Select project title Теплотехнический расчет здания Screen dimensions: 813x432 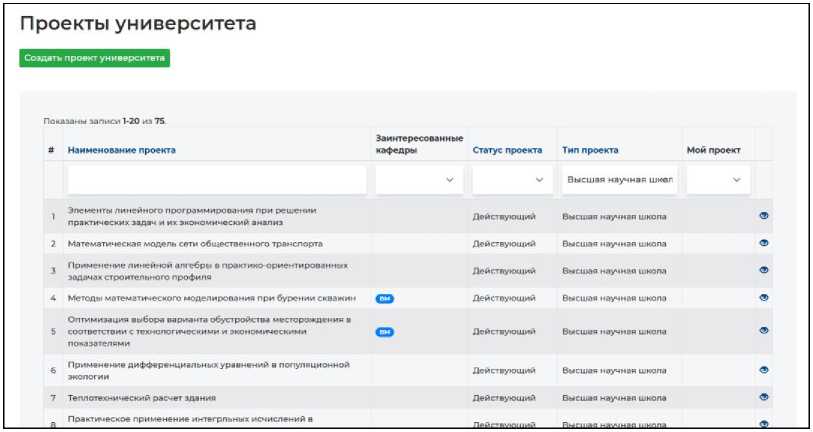click(142, 398)
